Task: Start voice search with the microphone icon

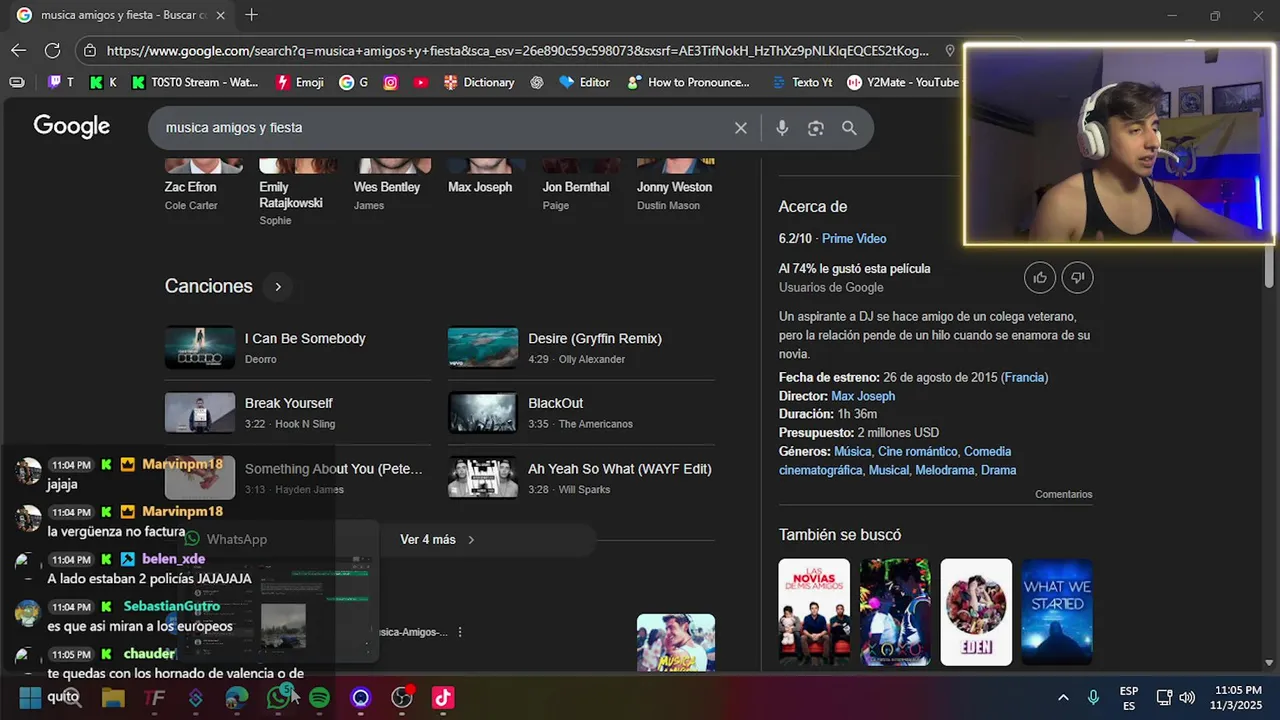Action: pos(782,128)
